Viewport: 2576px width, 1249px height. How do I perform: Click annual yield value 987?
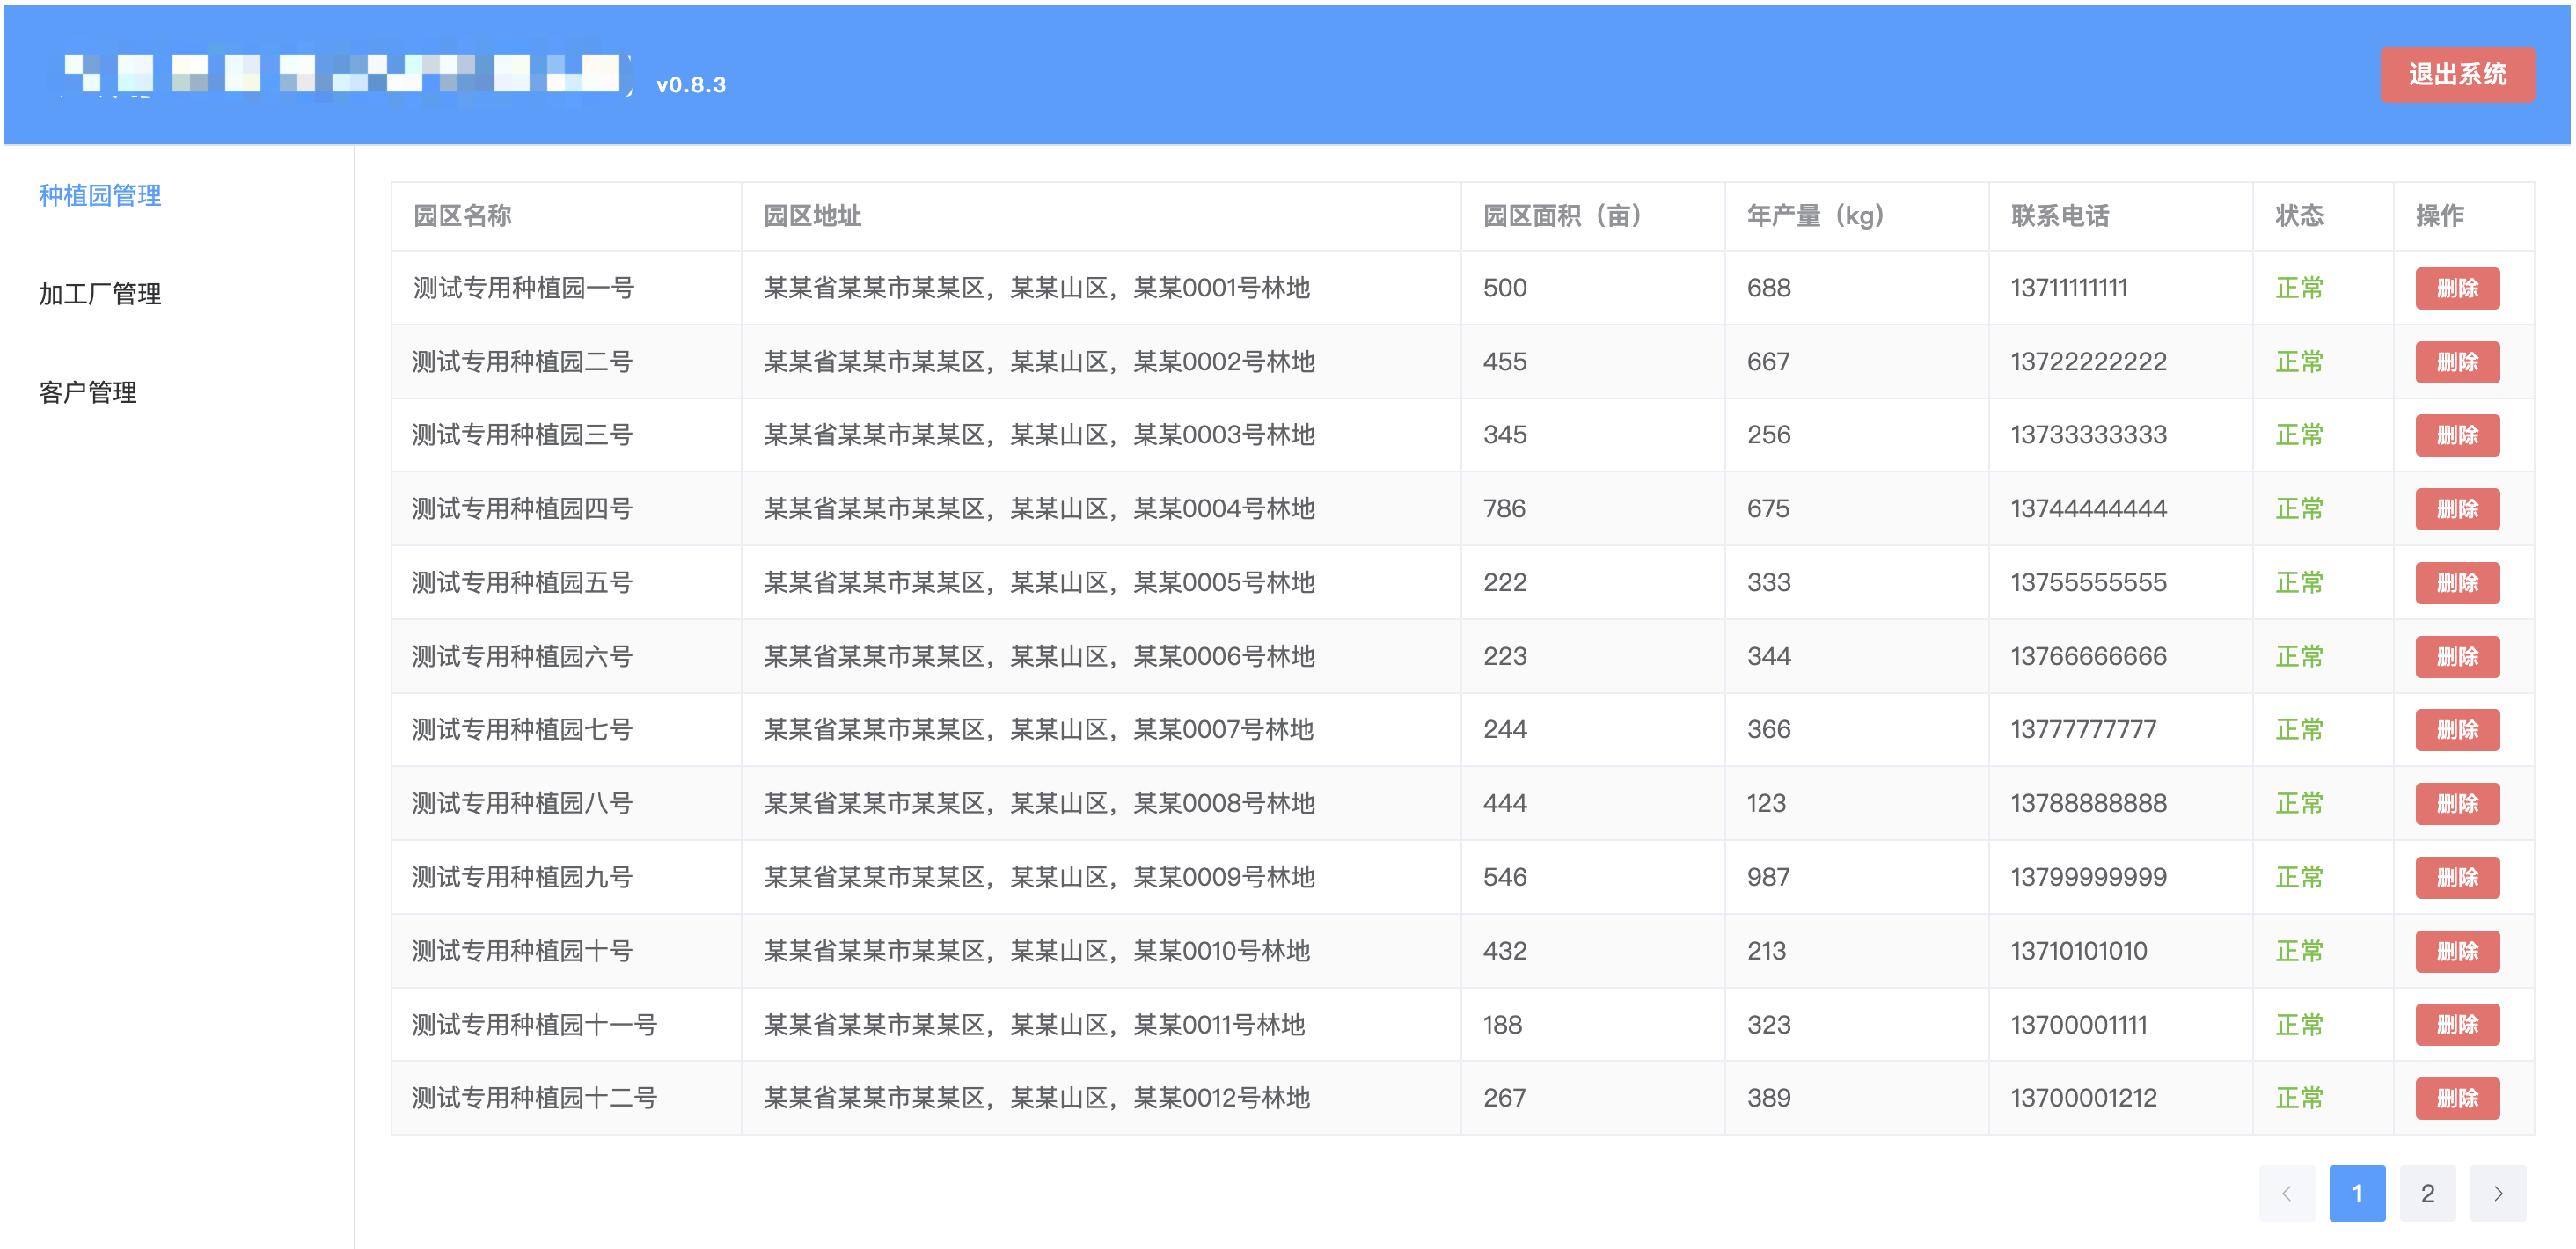1768,878
